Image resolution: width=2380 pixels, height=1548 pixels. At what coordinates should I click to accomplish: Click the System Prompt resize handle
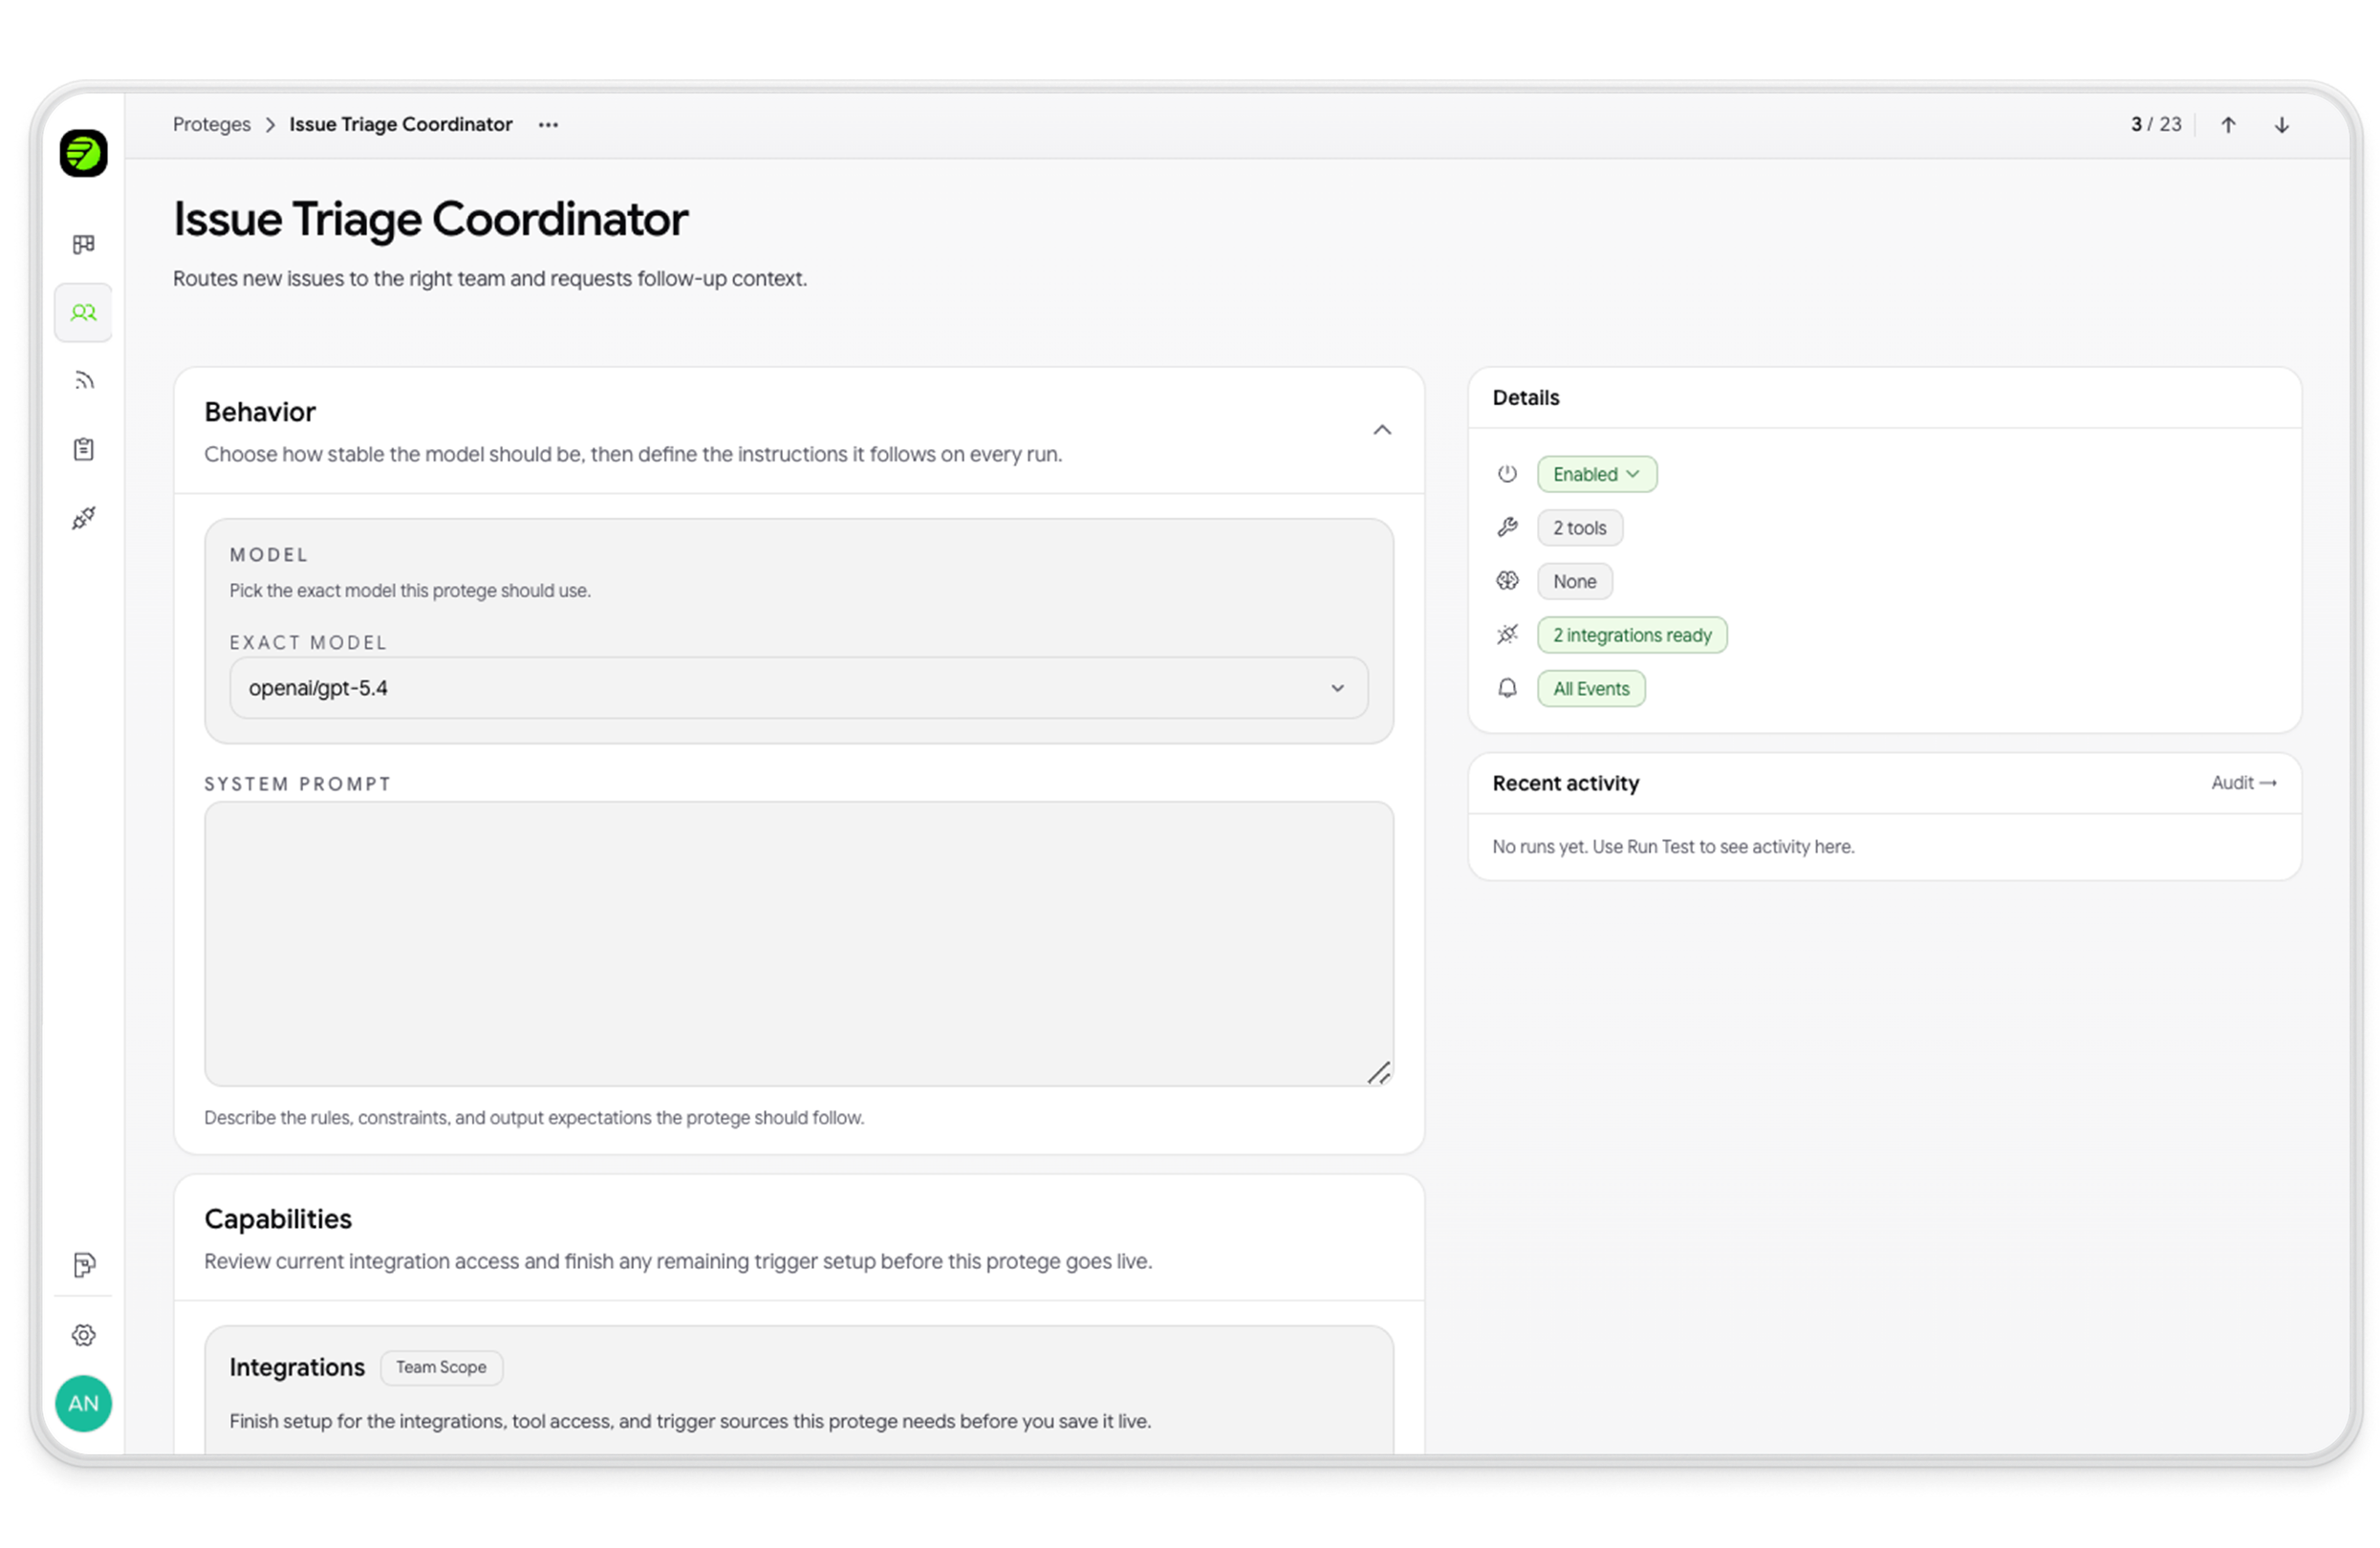pos(1379,1073)
